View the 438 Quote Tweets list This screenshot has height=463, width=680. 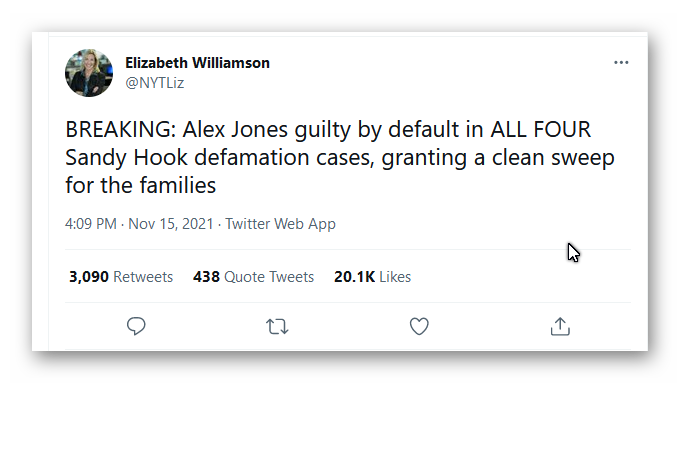click(253, 277)
